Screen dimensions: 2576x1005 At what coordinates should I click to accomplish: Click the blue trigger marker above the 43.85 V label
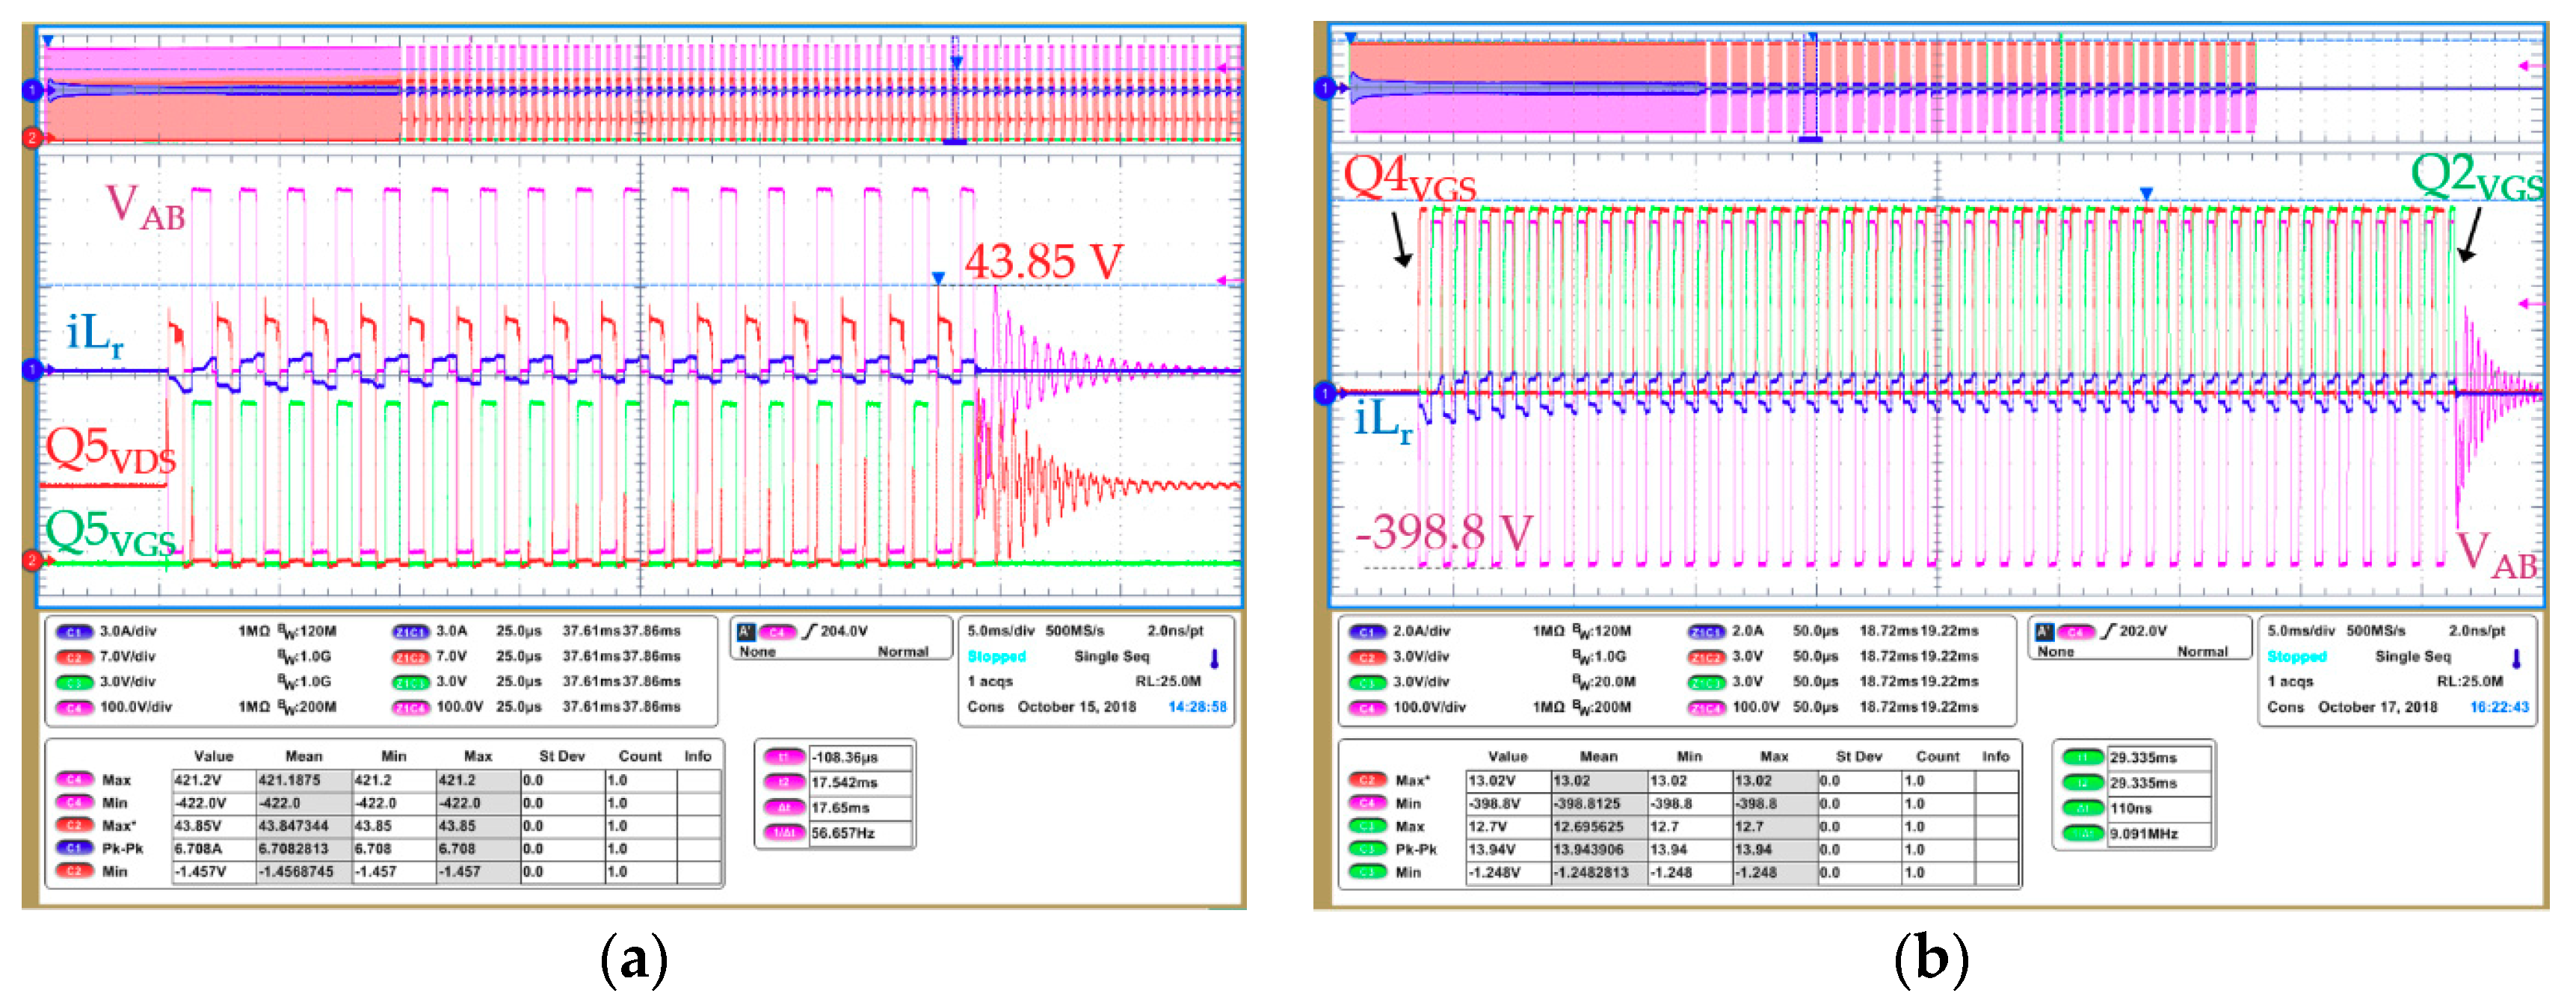937,277
